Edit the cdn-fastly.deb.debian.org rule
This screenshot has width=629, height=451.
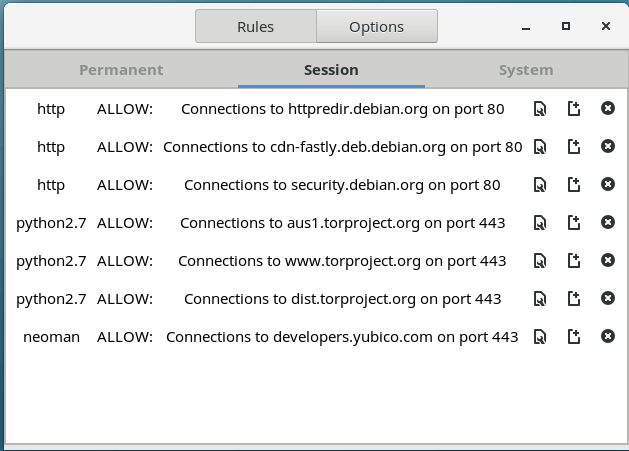coord(540,147)
